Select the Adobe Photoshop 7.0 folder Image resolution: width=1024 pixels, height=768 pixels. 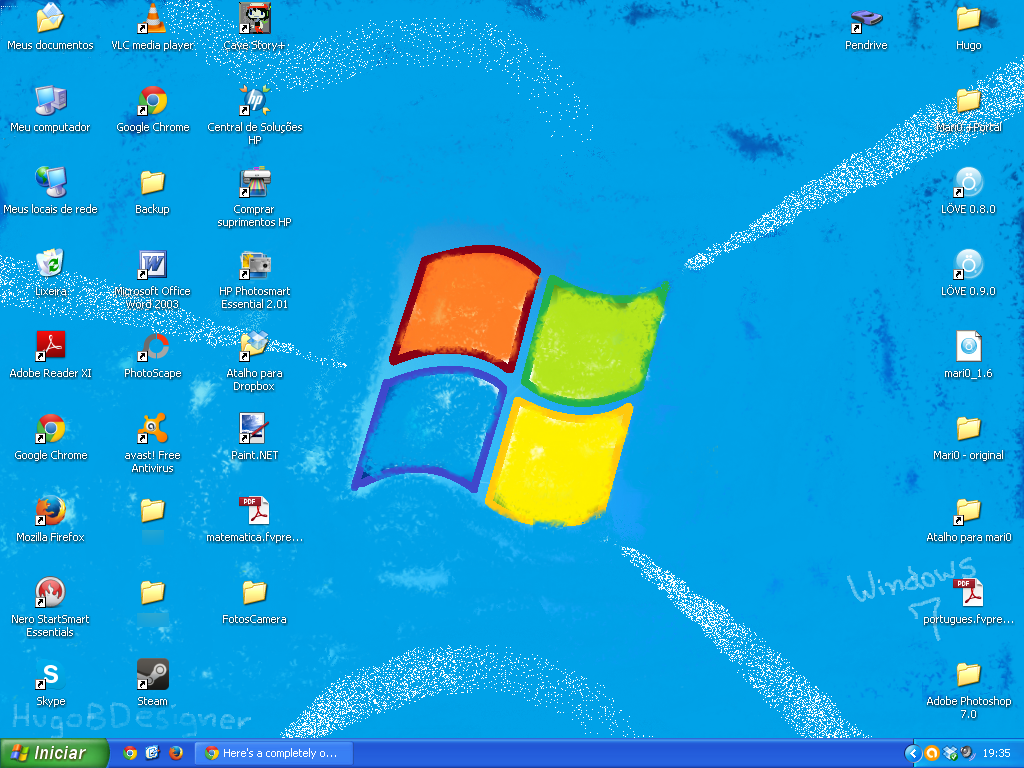click(x=968, y=675)
